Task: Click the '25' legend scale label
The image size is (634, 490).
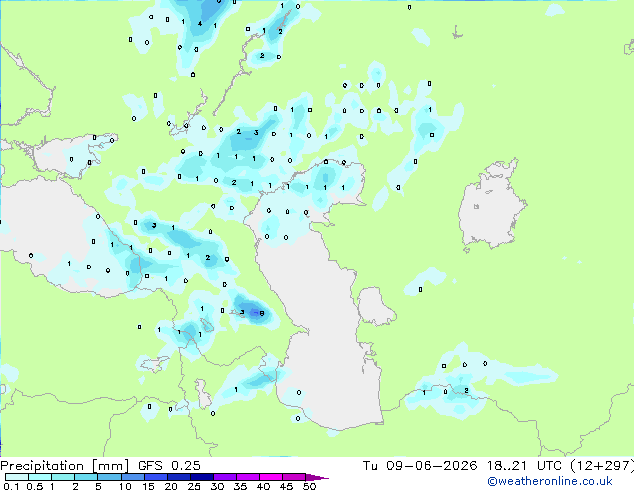Action: pos(194,486)
